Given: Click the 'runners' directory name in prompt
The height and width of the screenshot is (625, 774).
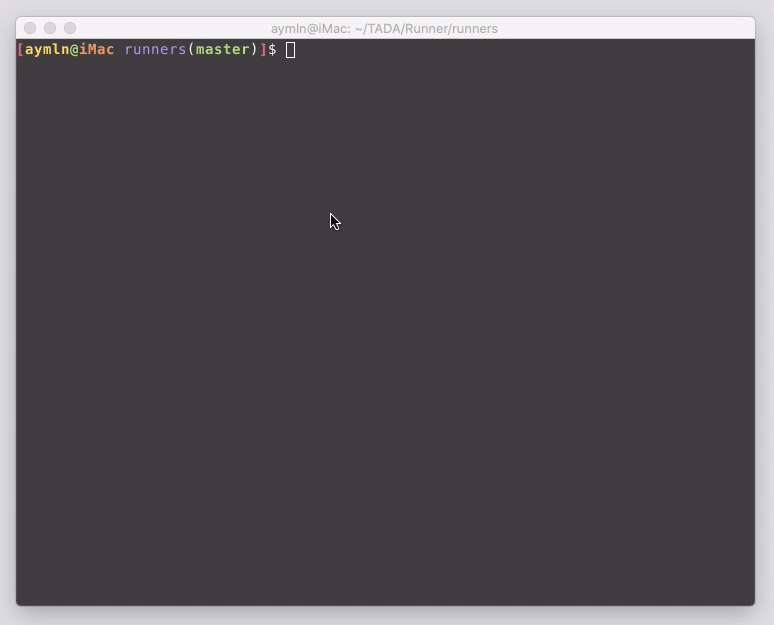Looking at the screenshot, I should (x=155, y=49).
